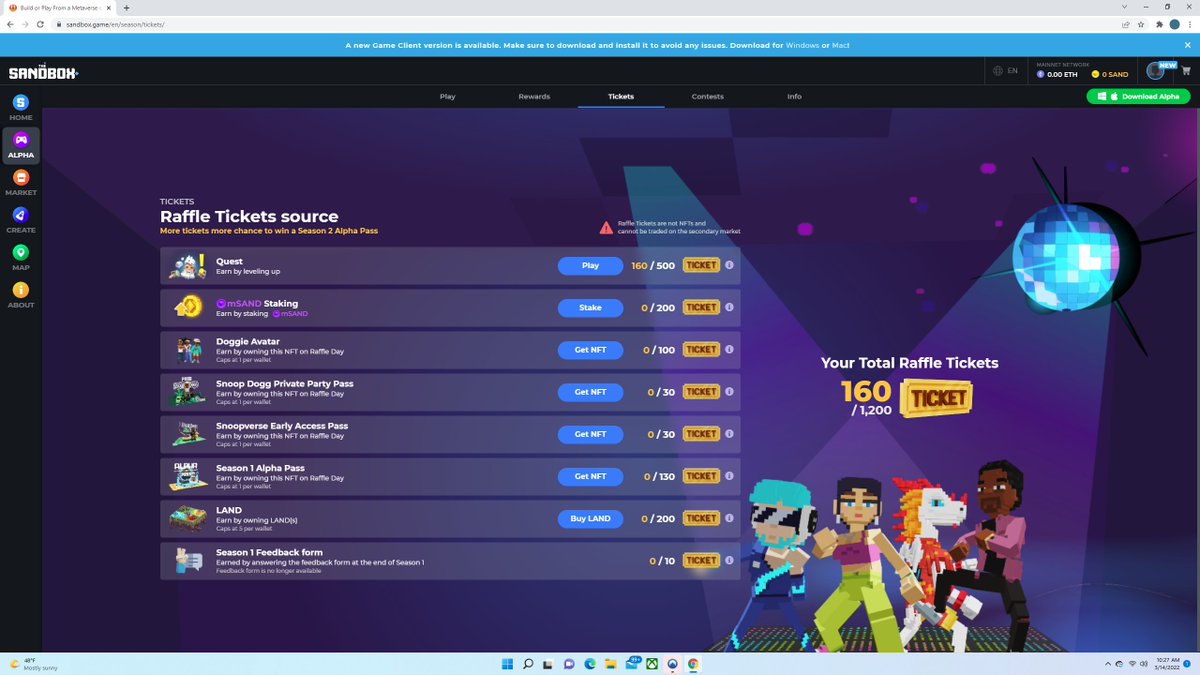The width and height of the screenshot is (1200, 675).
Task: Click Get NFT for Snoopverse Early Access Pass
Action: [590, 434]
